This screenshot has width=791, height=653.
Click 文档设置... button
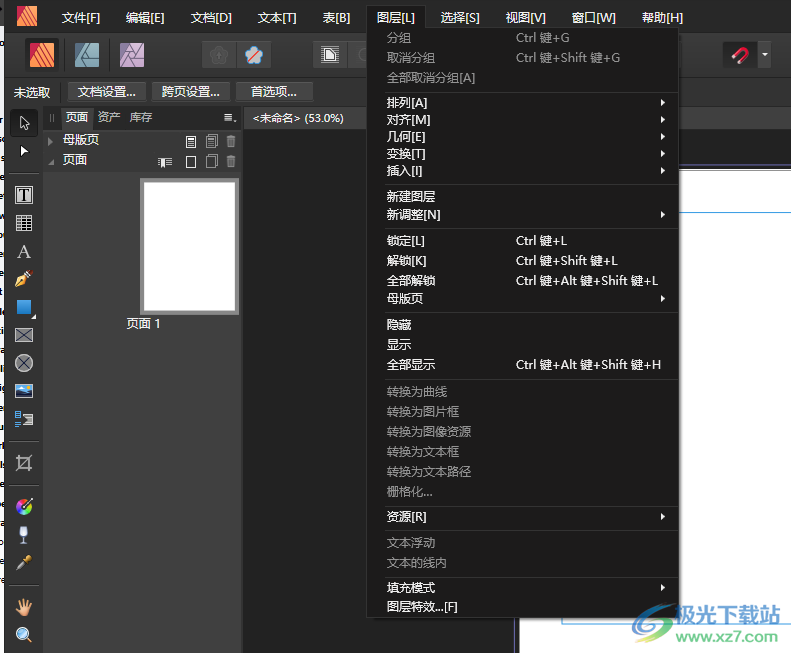pos(106,92)
